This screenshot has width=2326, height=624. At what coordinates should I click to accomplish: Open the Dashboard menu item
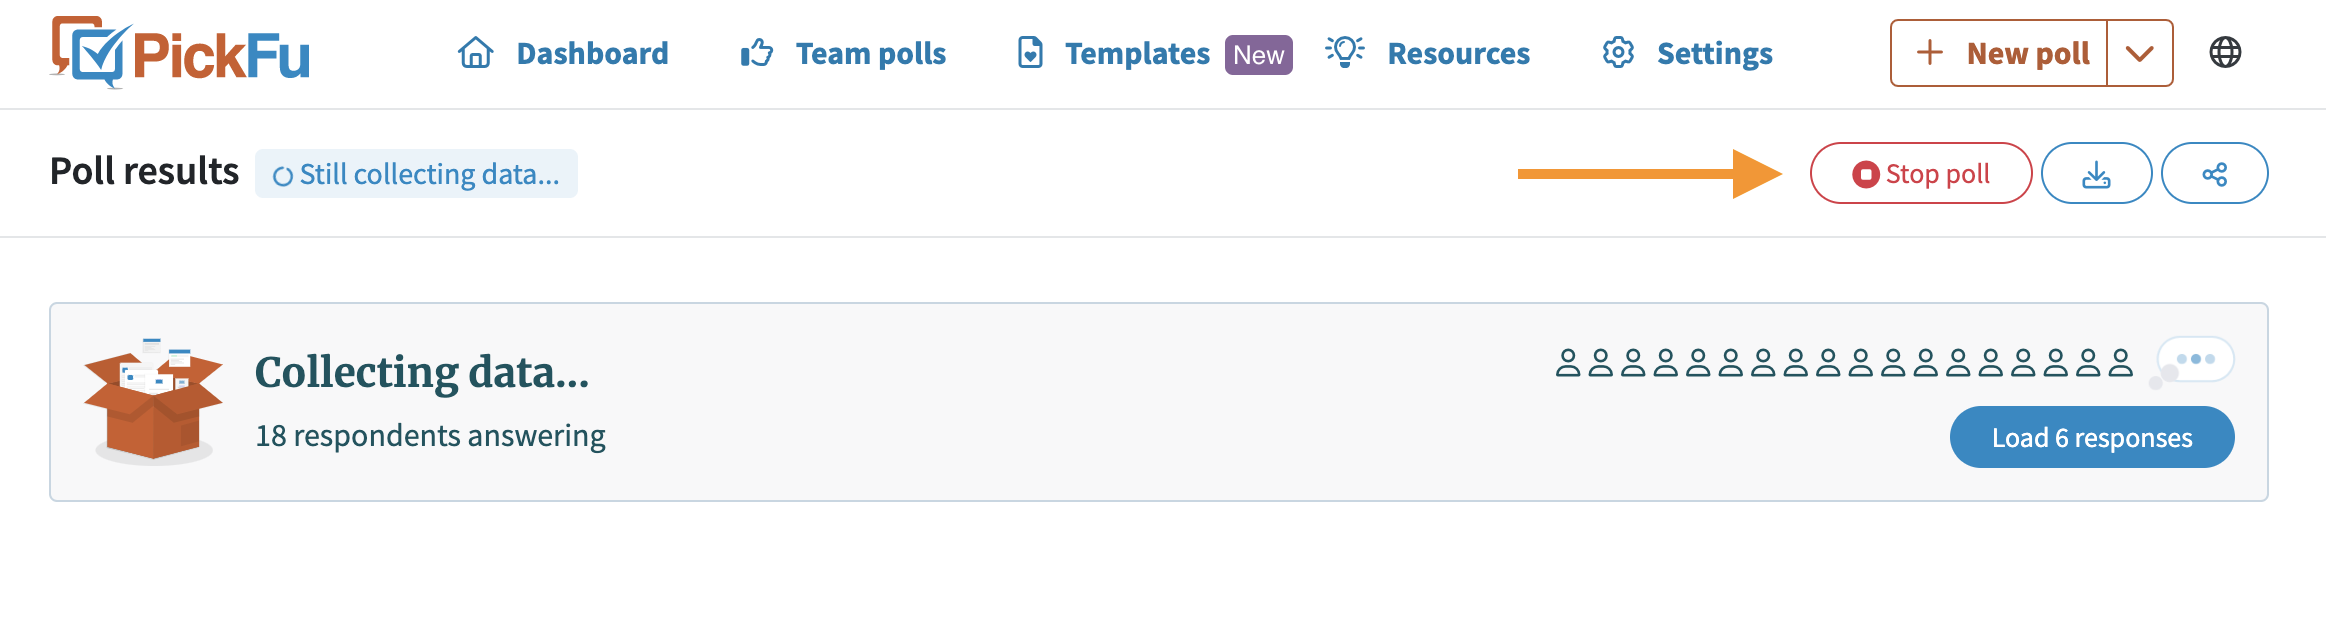[592, 53]
